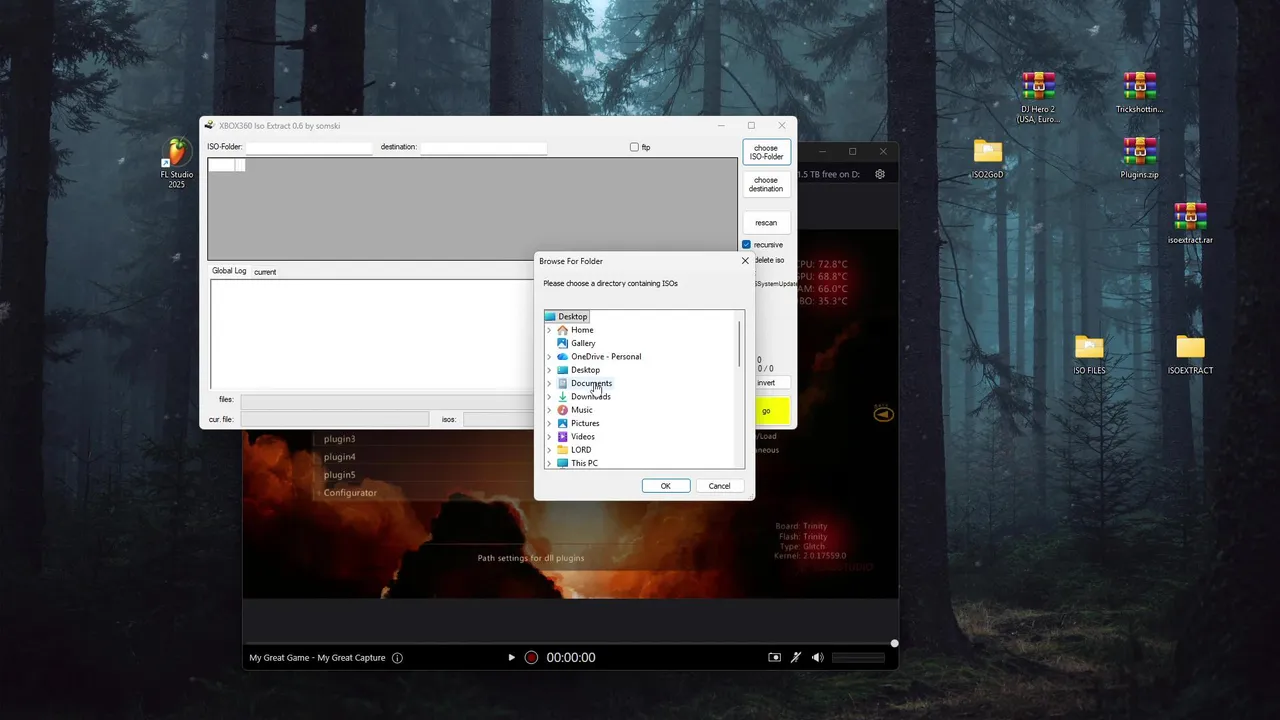The width and height of the screenshot is (1280, 720).
Task: Click the speaker volume icon
Action: 817,658
